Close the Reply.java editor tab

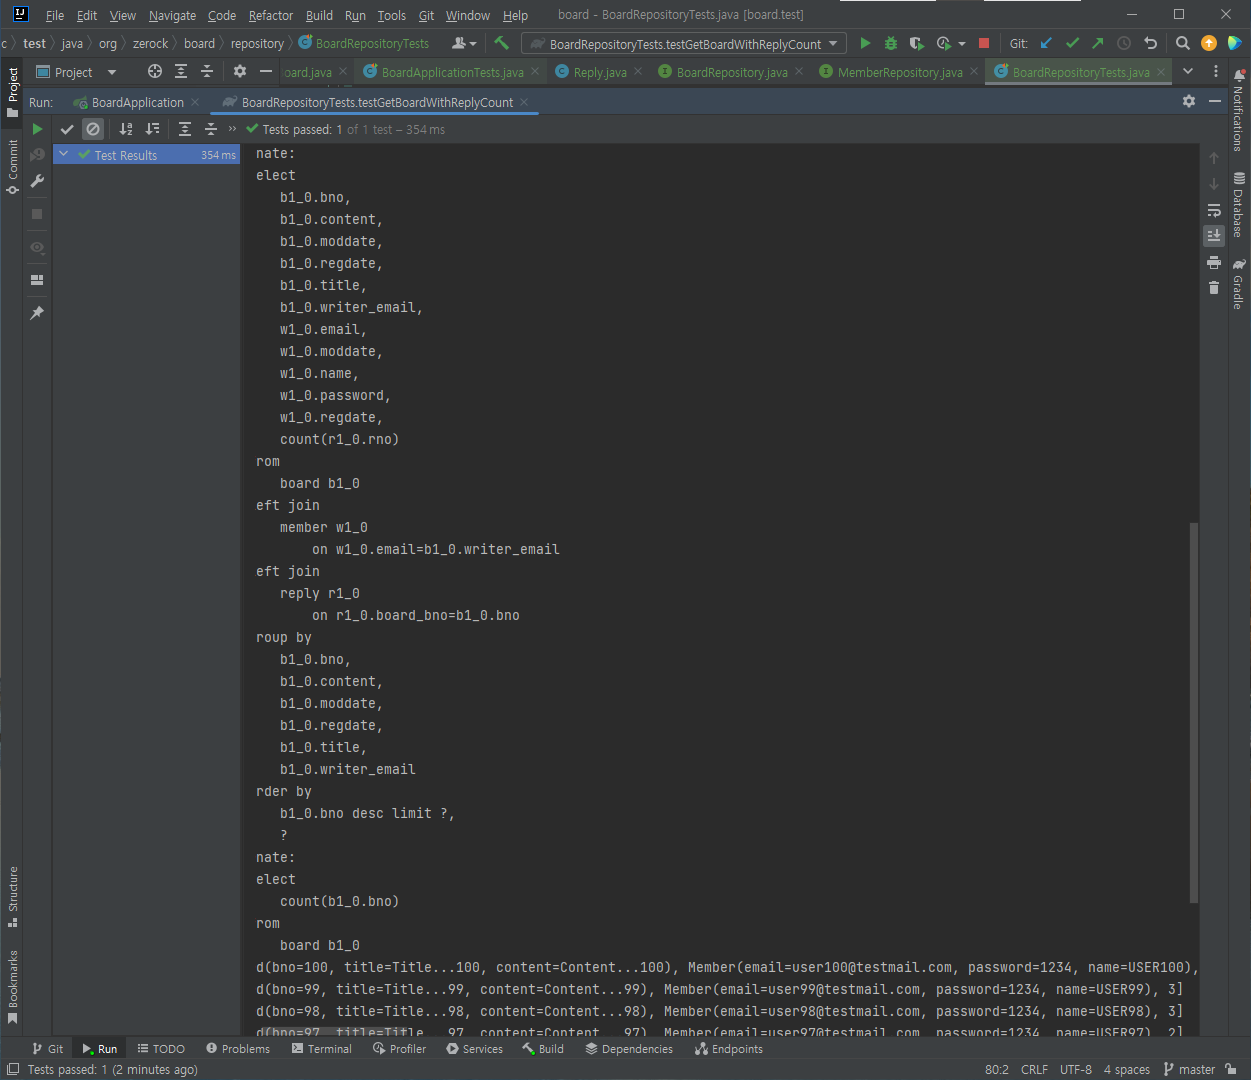pyautogui.click(x=637, y=72)
